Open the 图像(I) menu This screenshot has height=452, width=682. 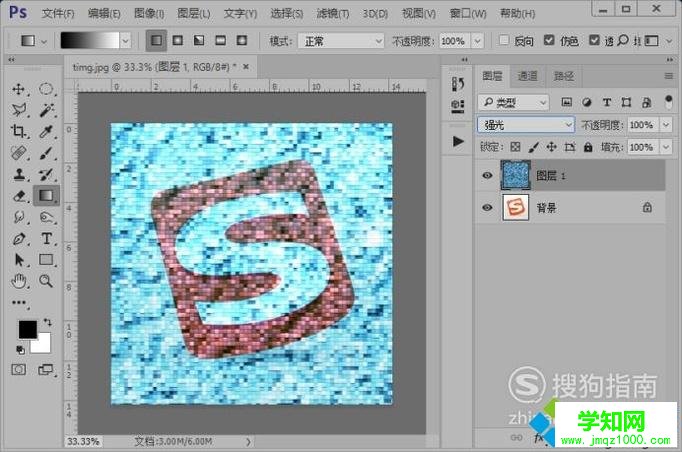click(x=149, y=13)
